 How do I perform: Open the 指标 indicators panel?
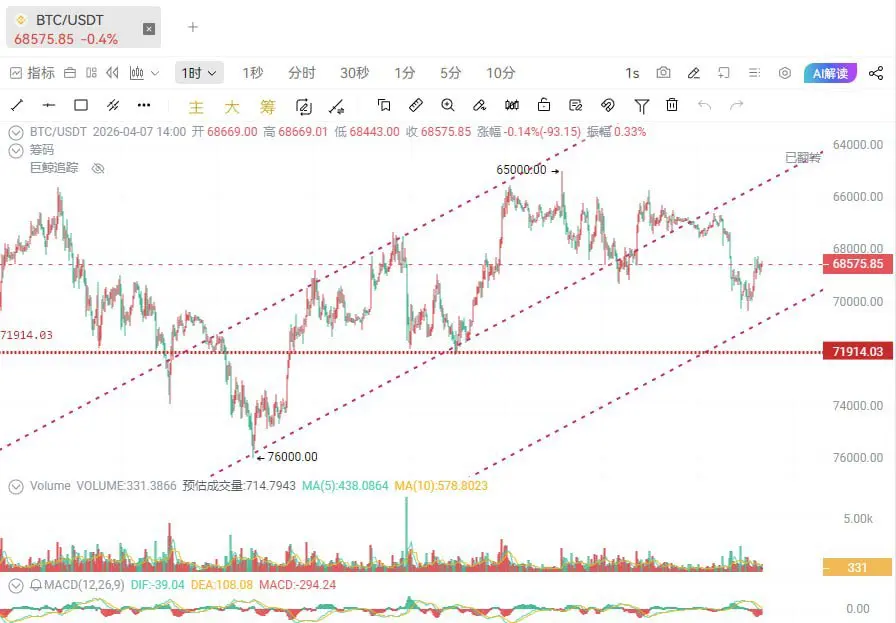point(33,73)
